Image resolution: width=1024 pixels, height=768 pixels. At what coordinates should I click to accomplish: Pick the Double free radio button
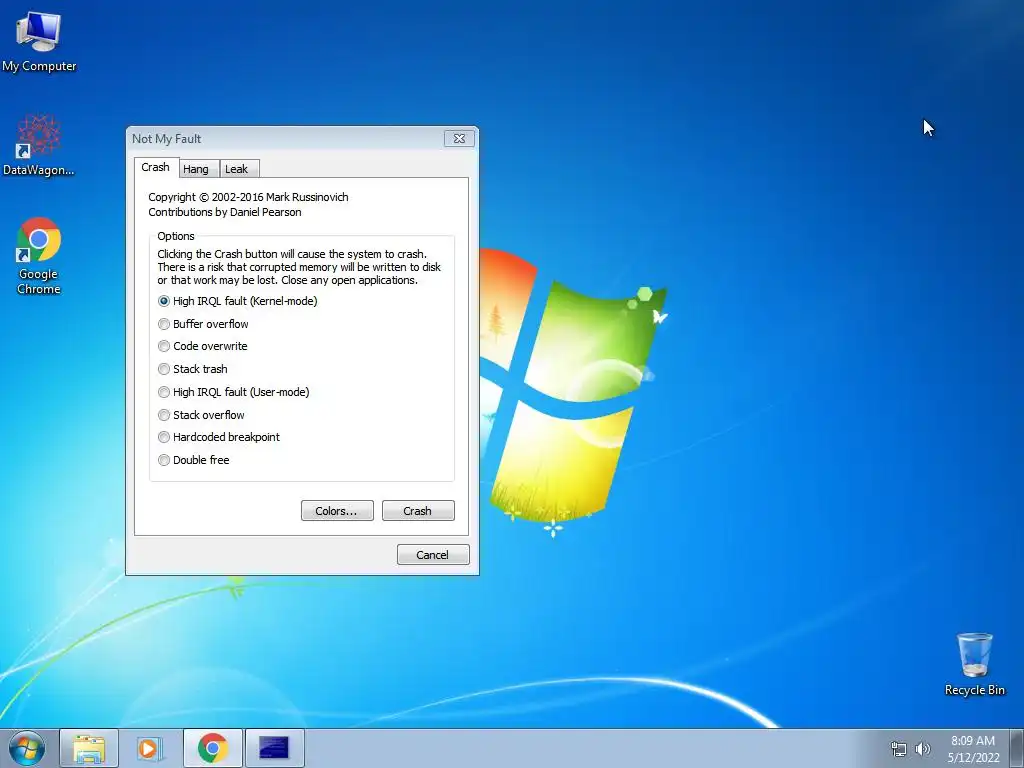pos(194,460)
